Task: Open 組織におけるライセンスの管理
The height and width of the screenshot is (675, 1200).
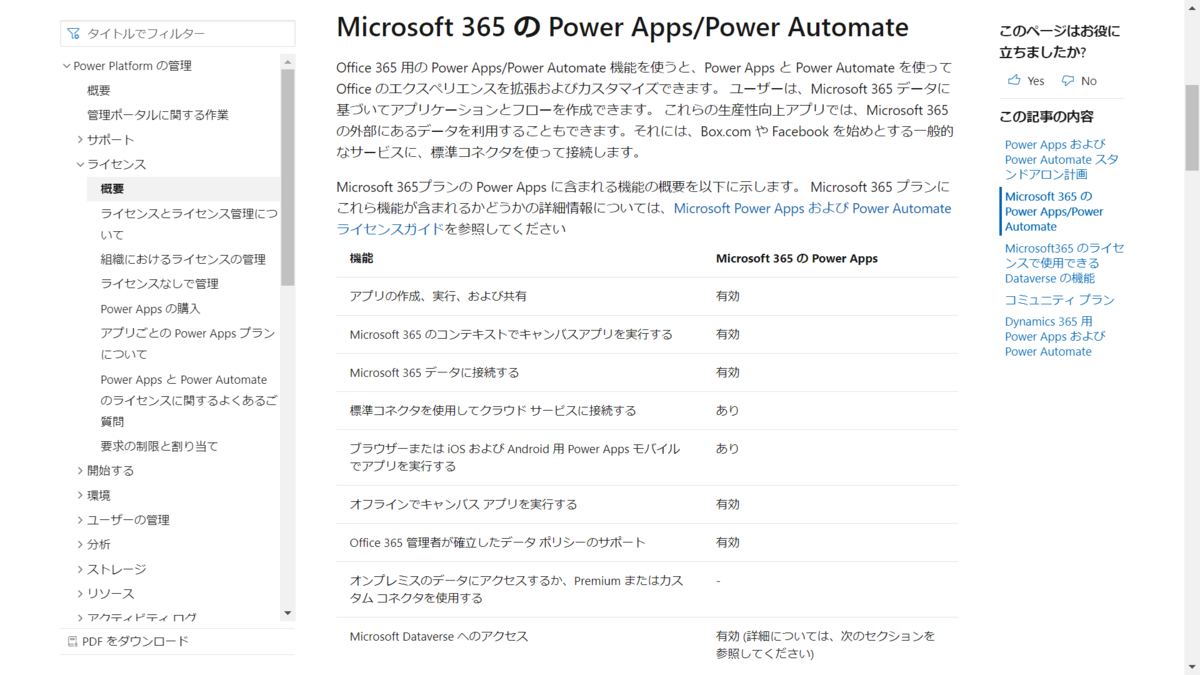Action: coord(183,259)
